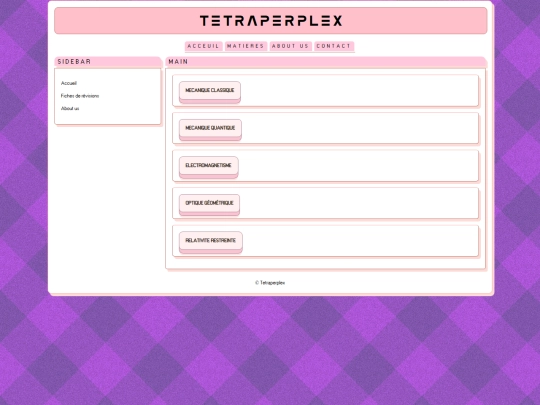This screenshot has height=405, width=540.
Task: Open the MECANIQUE CLASSIQUE subject button
Action: click(x=210, y=91)
